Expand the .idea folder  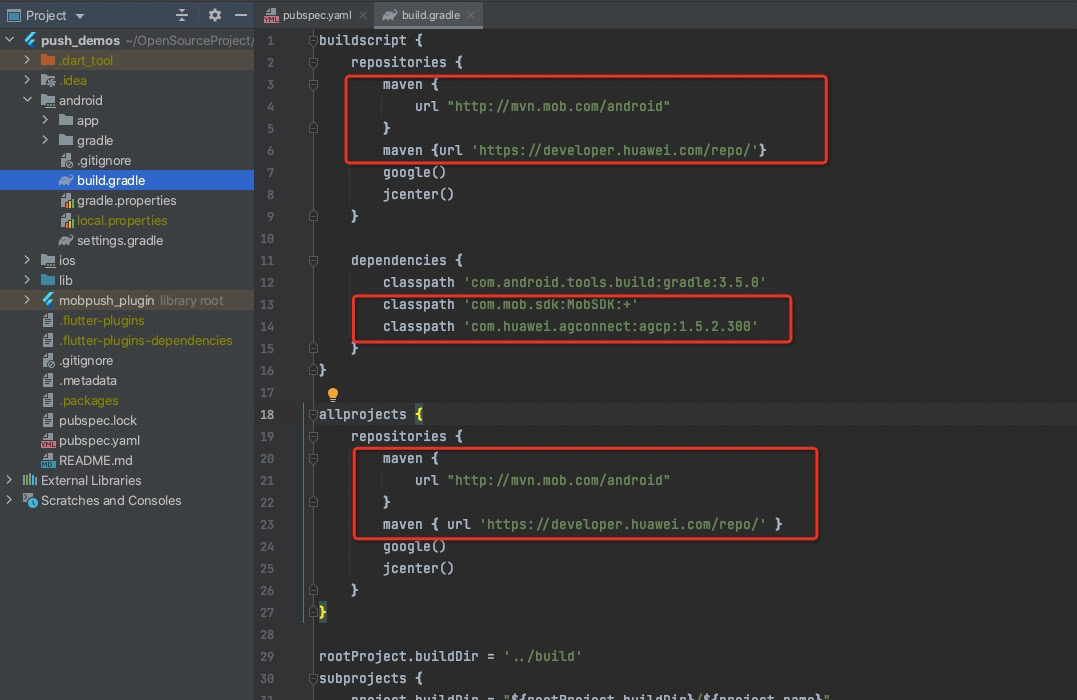[x=27, y=80]
